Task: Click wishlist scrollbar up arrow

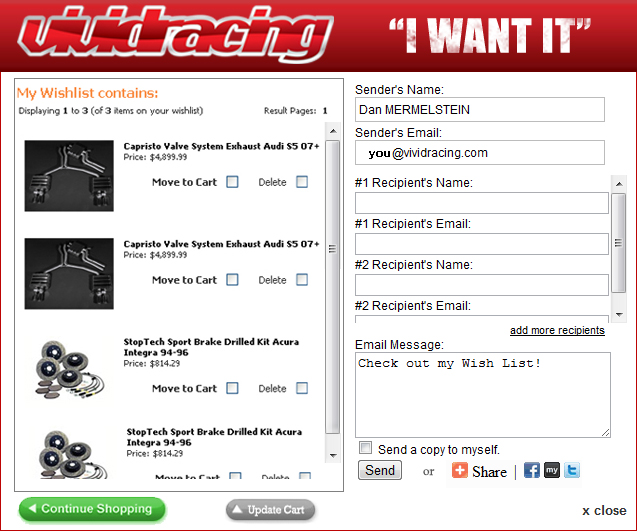Action: click(x=333, y=131)
